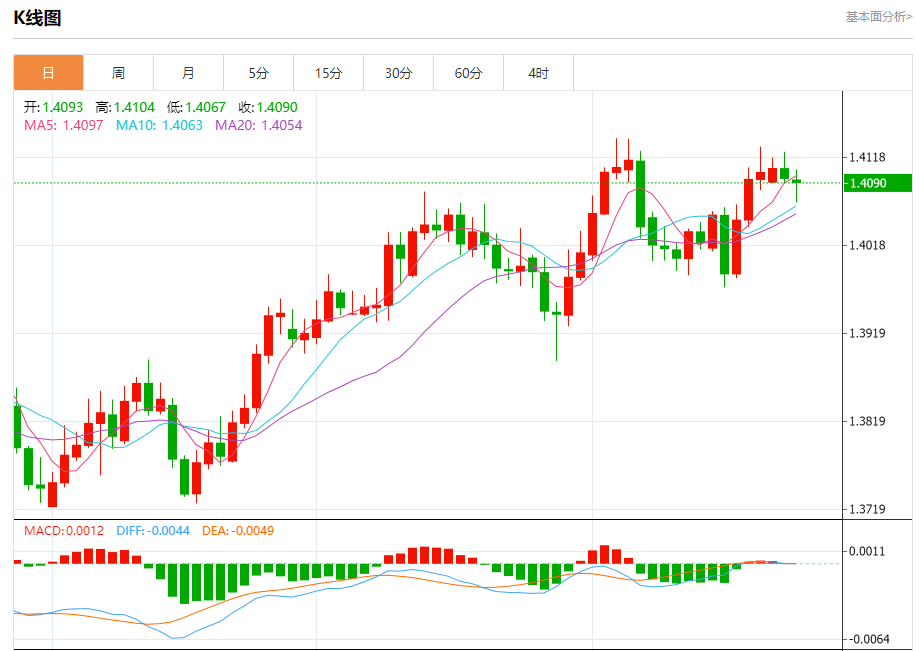Viewport: 919px width, 651px height.
Task: Click the DEA value label
Action: [x=237, y=530]
